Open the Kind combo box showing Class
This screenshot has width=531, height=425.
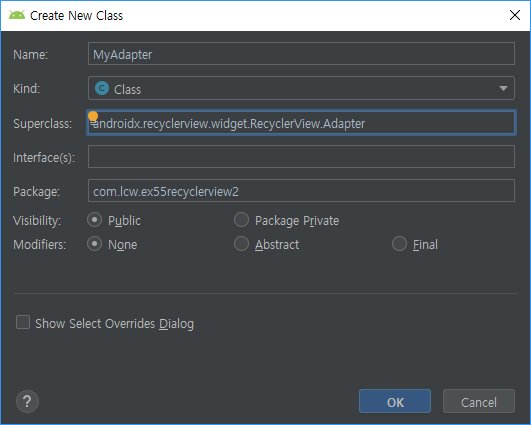(301, 88)
